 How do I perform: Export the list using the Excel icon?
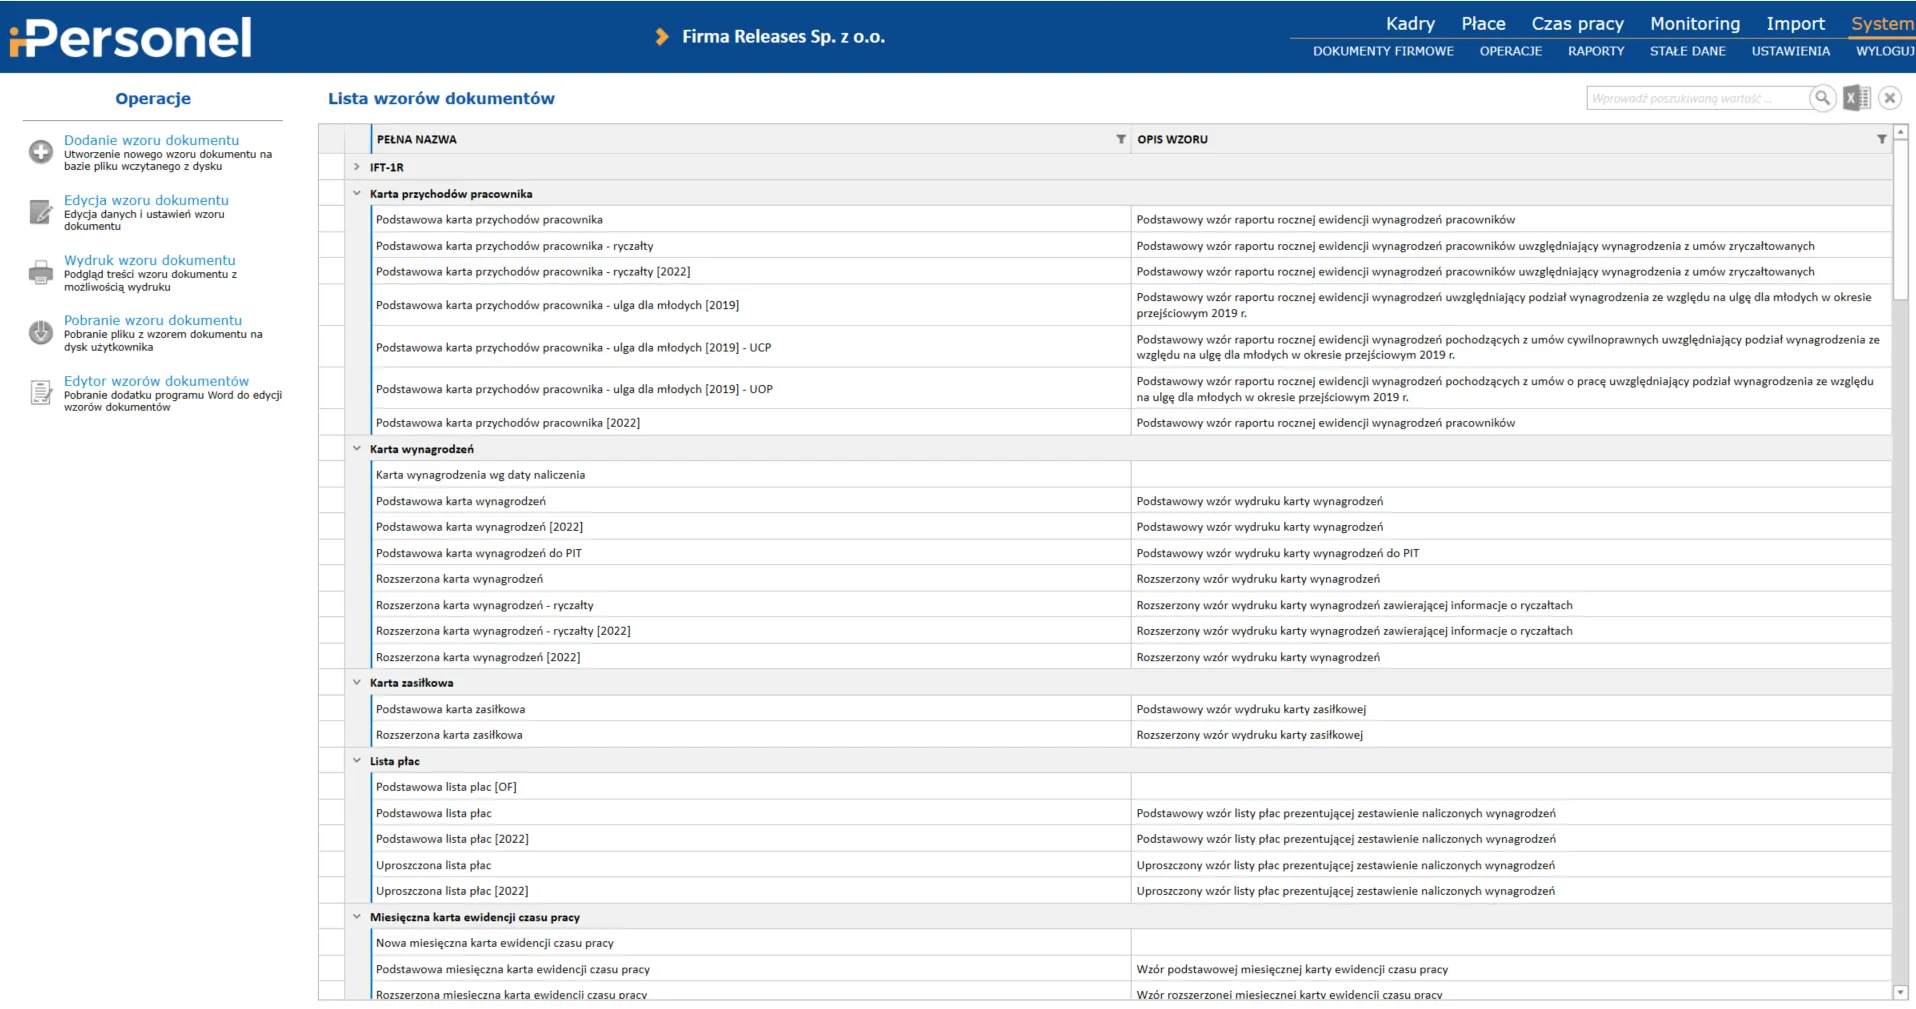pyautogui.click(x=1856, y=98)
